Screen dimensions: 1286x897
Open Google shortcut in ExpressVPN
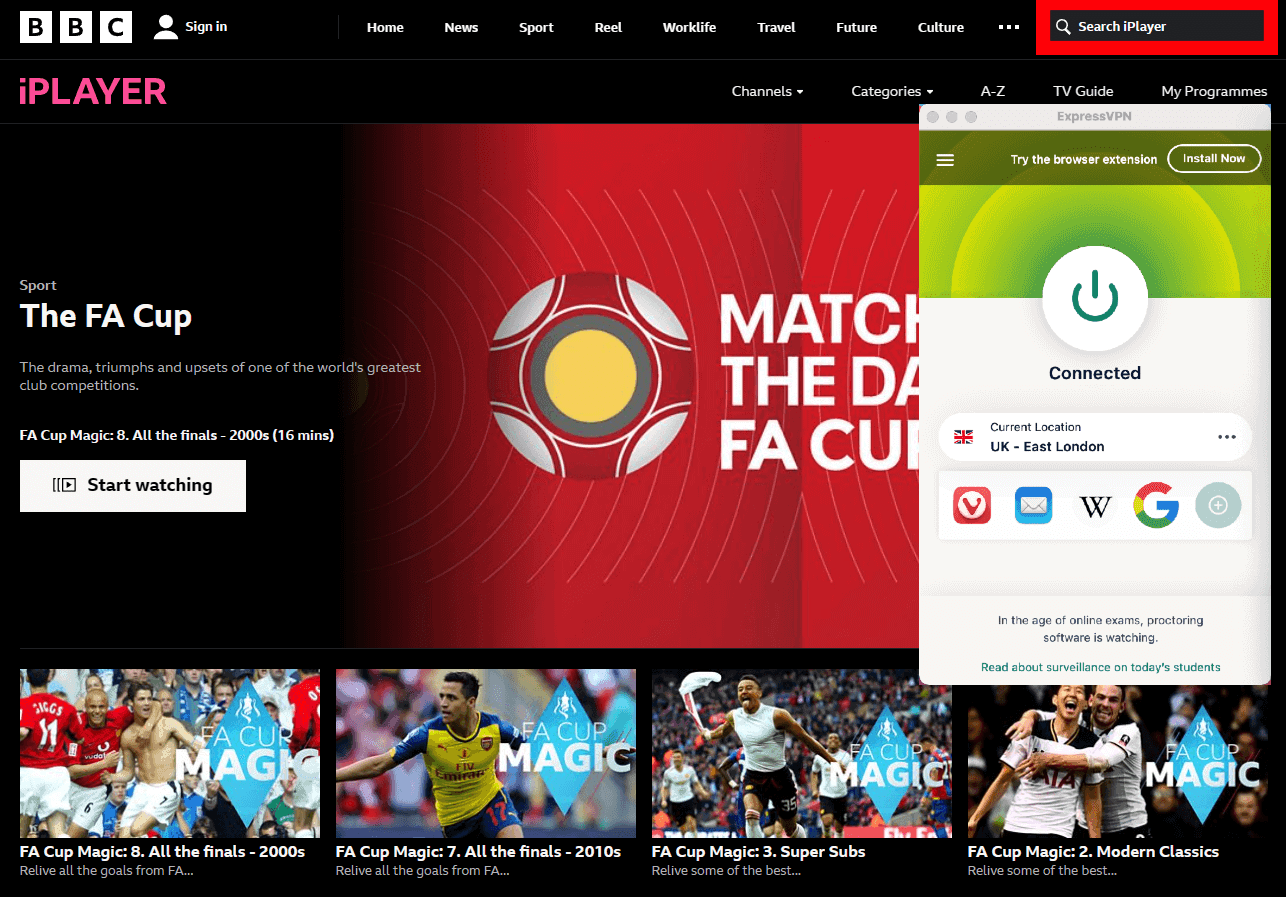click(x=1156, y=506)
